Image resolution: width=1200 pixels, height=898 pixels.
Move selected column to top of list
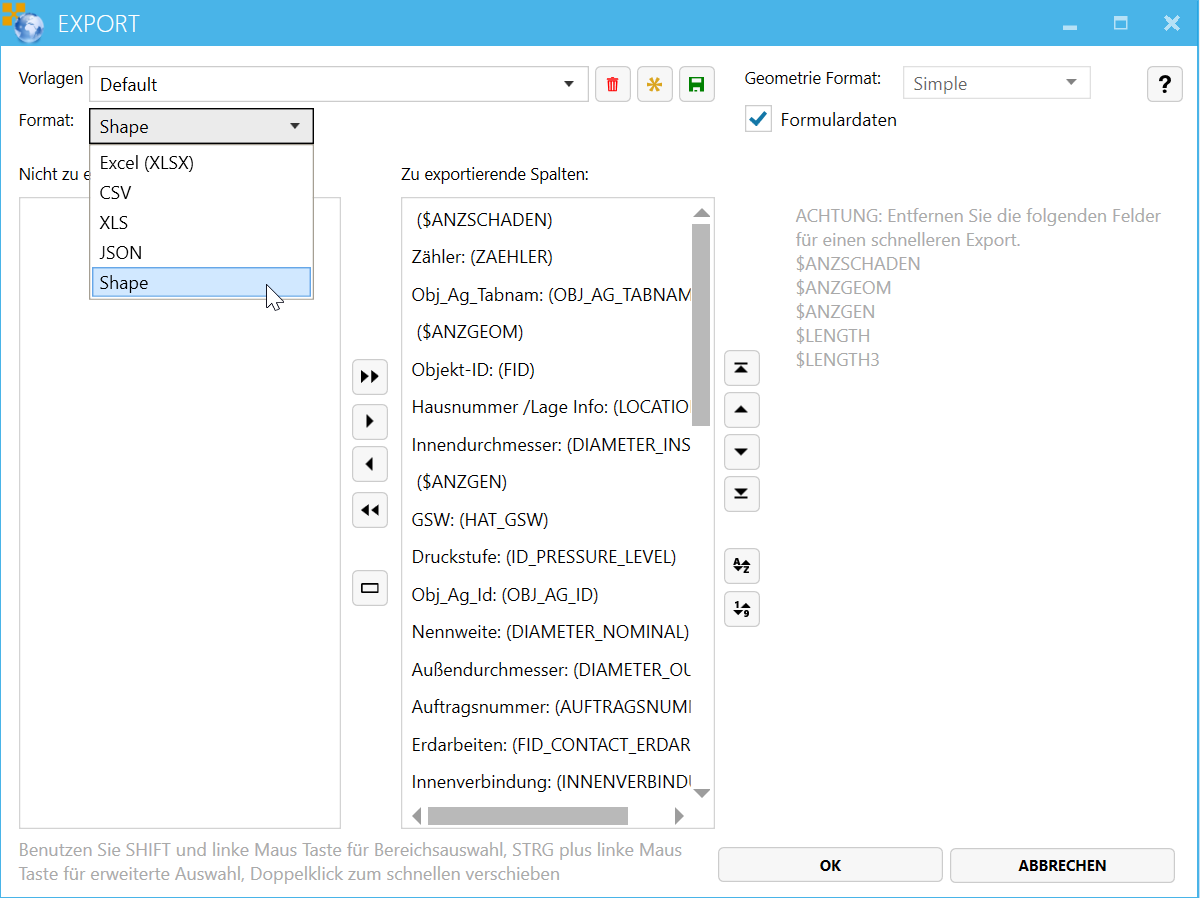(741, 368)
